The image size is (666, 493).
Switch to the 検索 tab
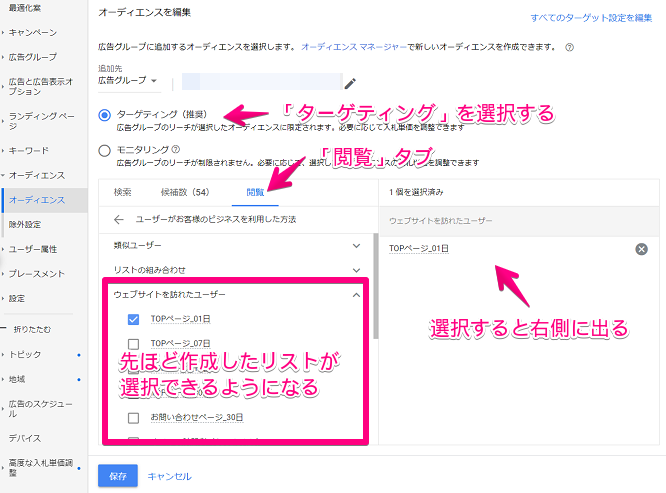[123, 192]
